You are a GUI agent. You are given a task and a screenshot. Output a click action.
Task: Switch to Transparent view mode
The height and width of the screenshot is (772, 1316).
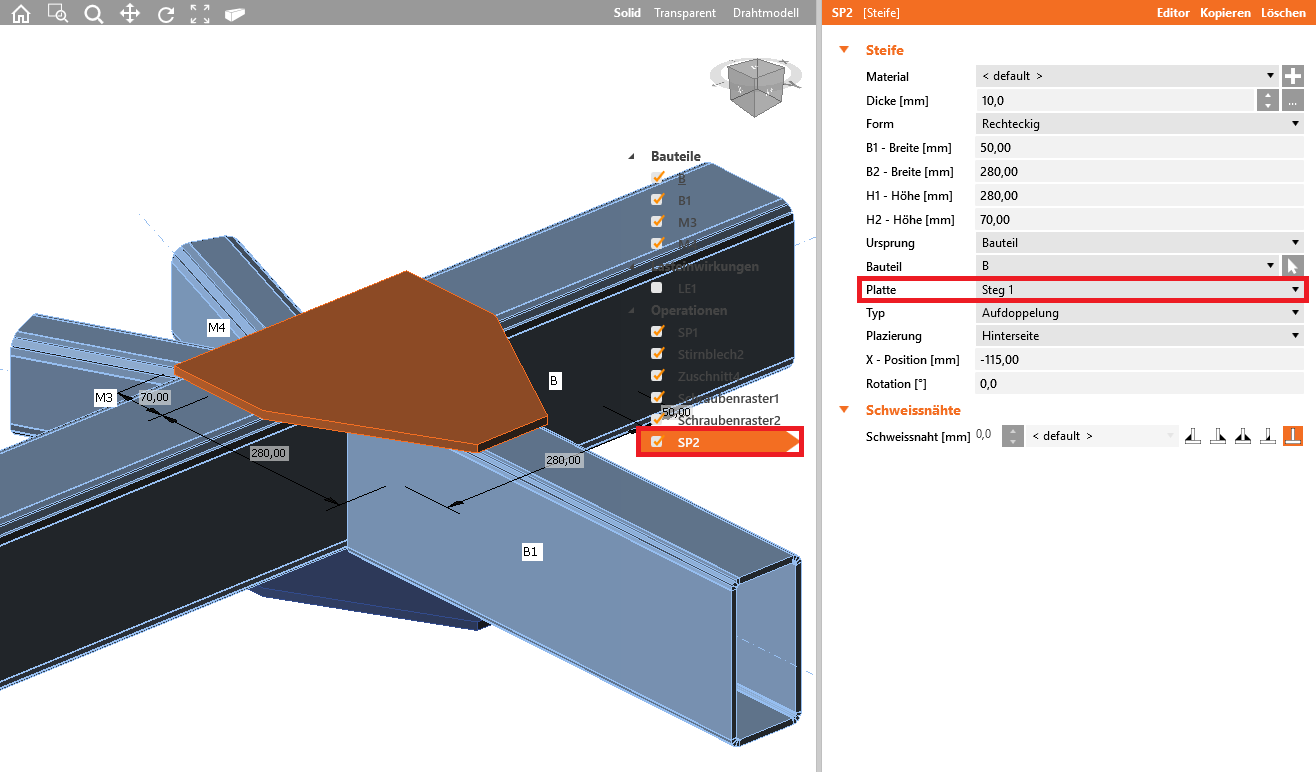pos(685,13)
